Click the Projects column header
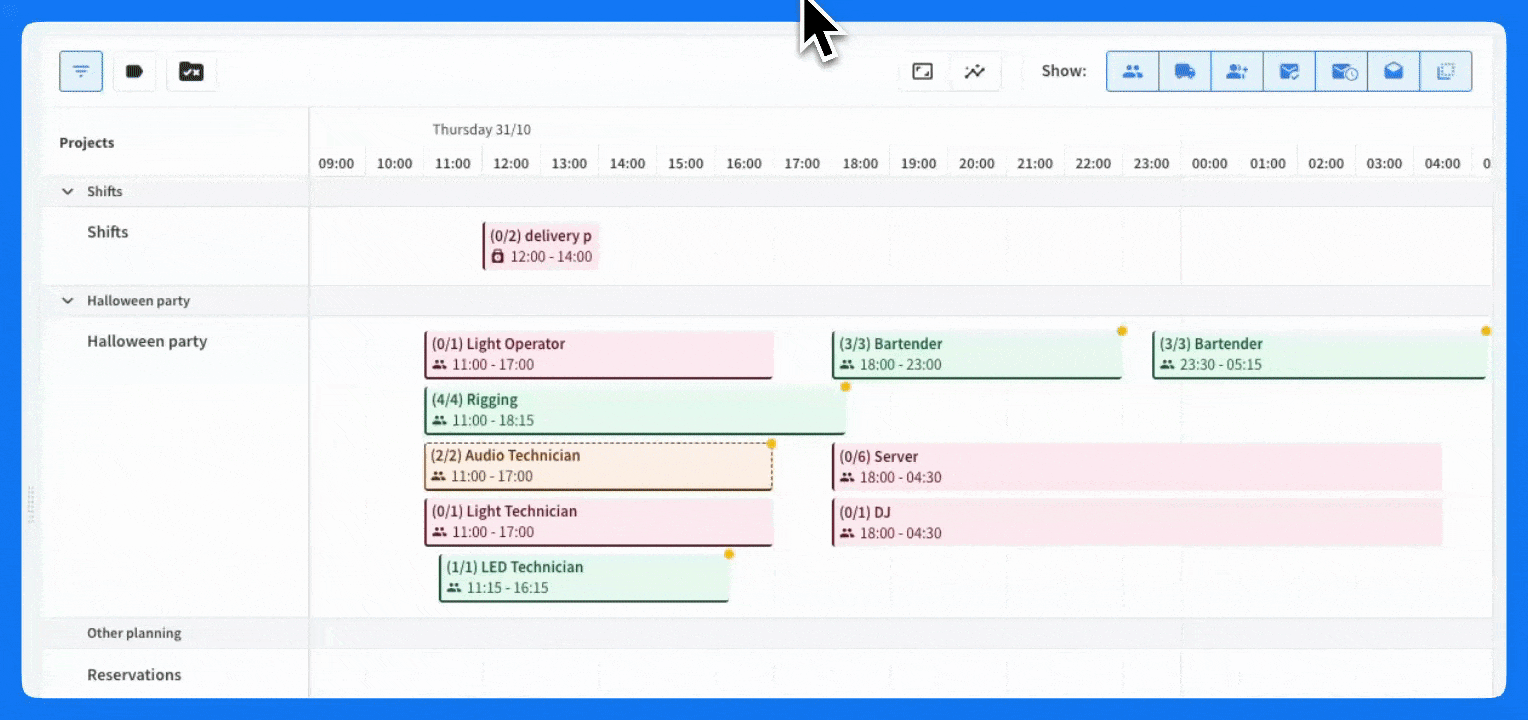The image size is (1528, 720). (x=87, y=142)
